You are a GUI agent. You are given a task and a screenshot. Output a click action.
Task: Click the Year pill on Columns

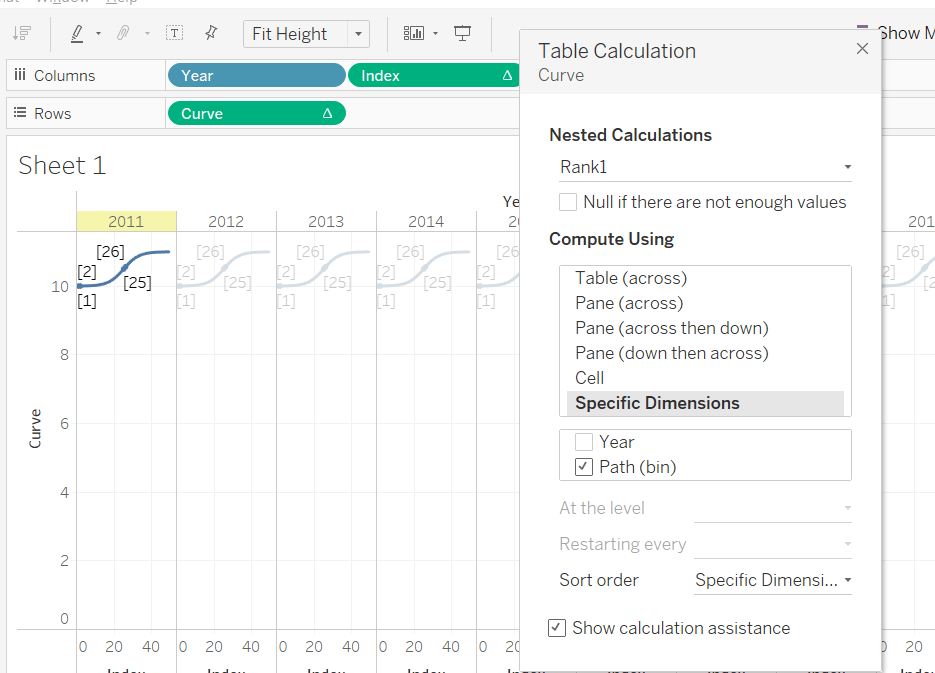coord(256,75)
